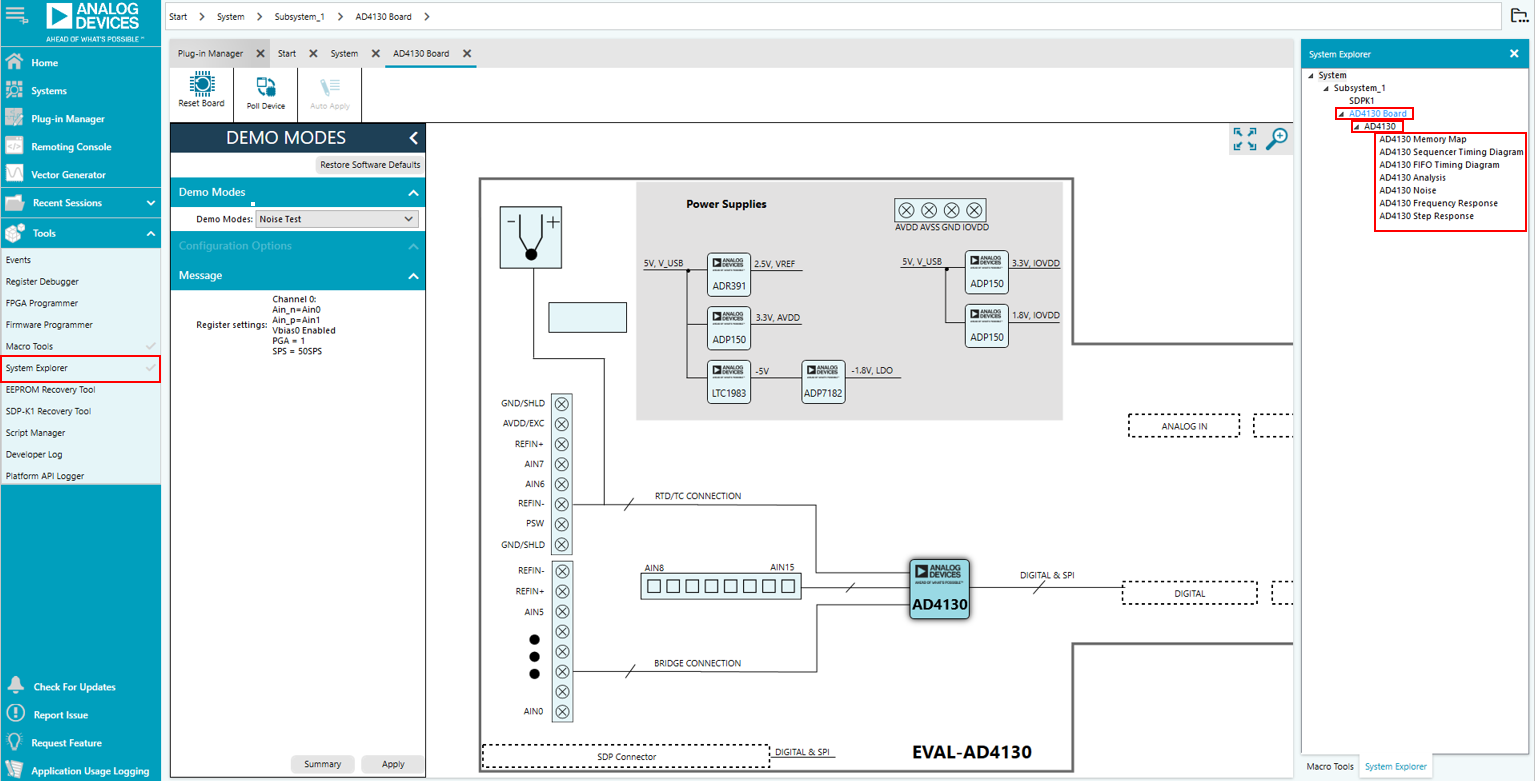Click the Remoting Console icon
Image resolution: width=1535 pixels, height=781 pixels.
(15, 146)
